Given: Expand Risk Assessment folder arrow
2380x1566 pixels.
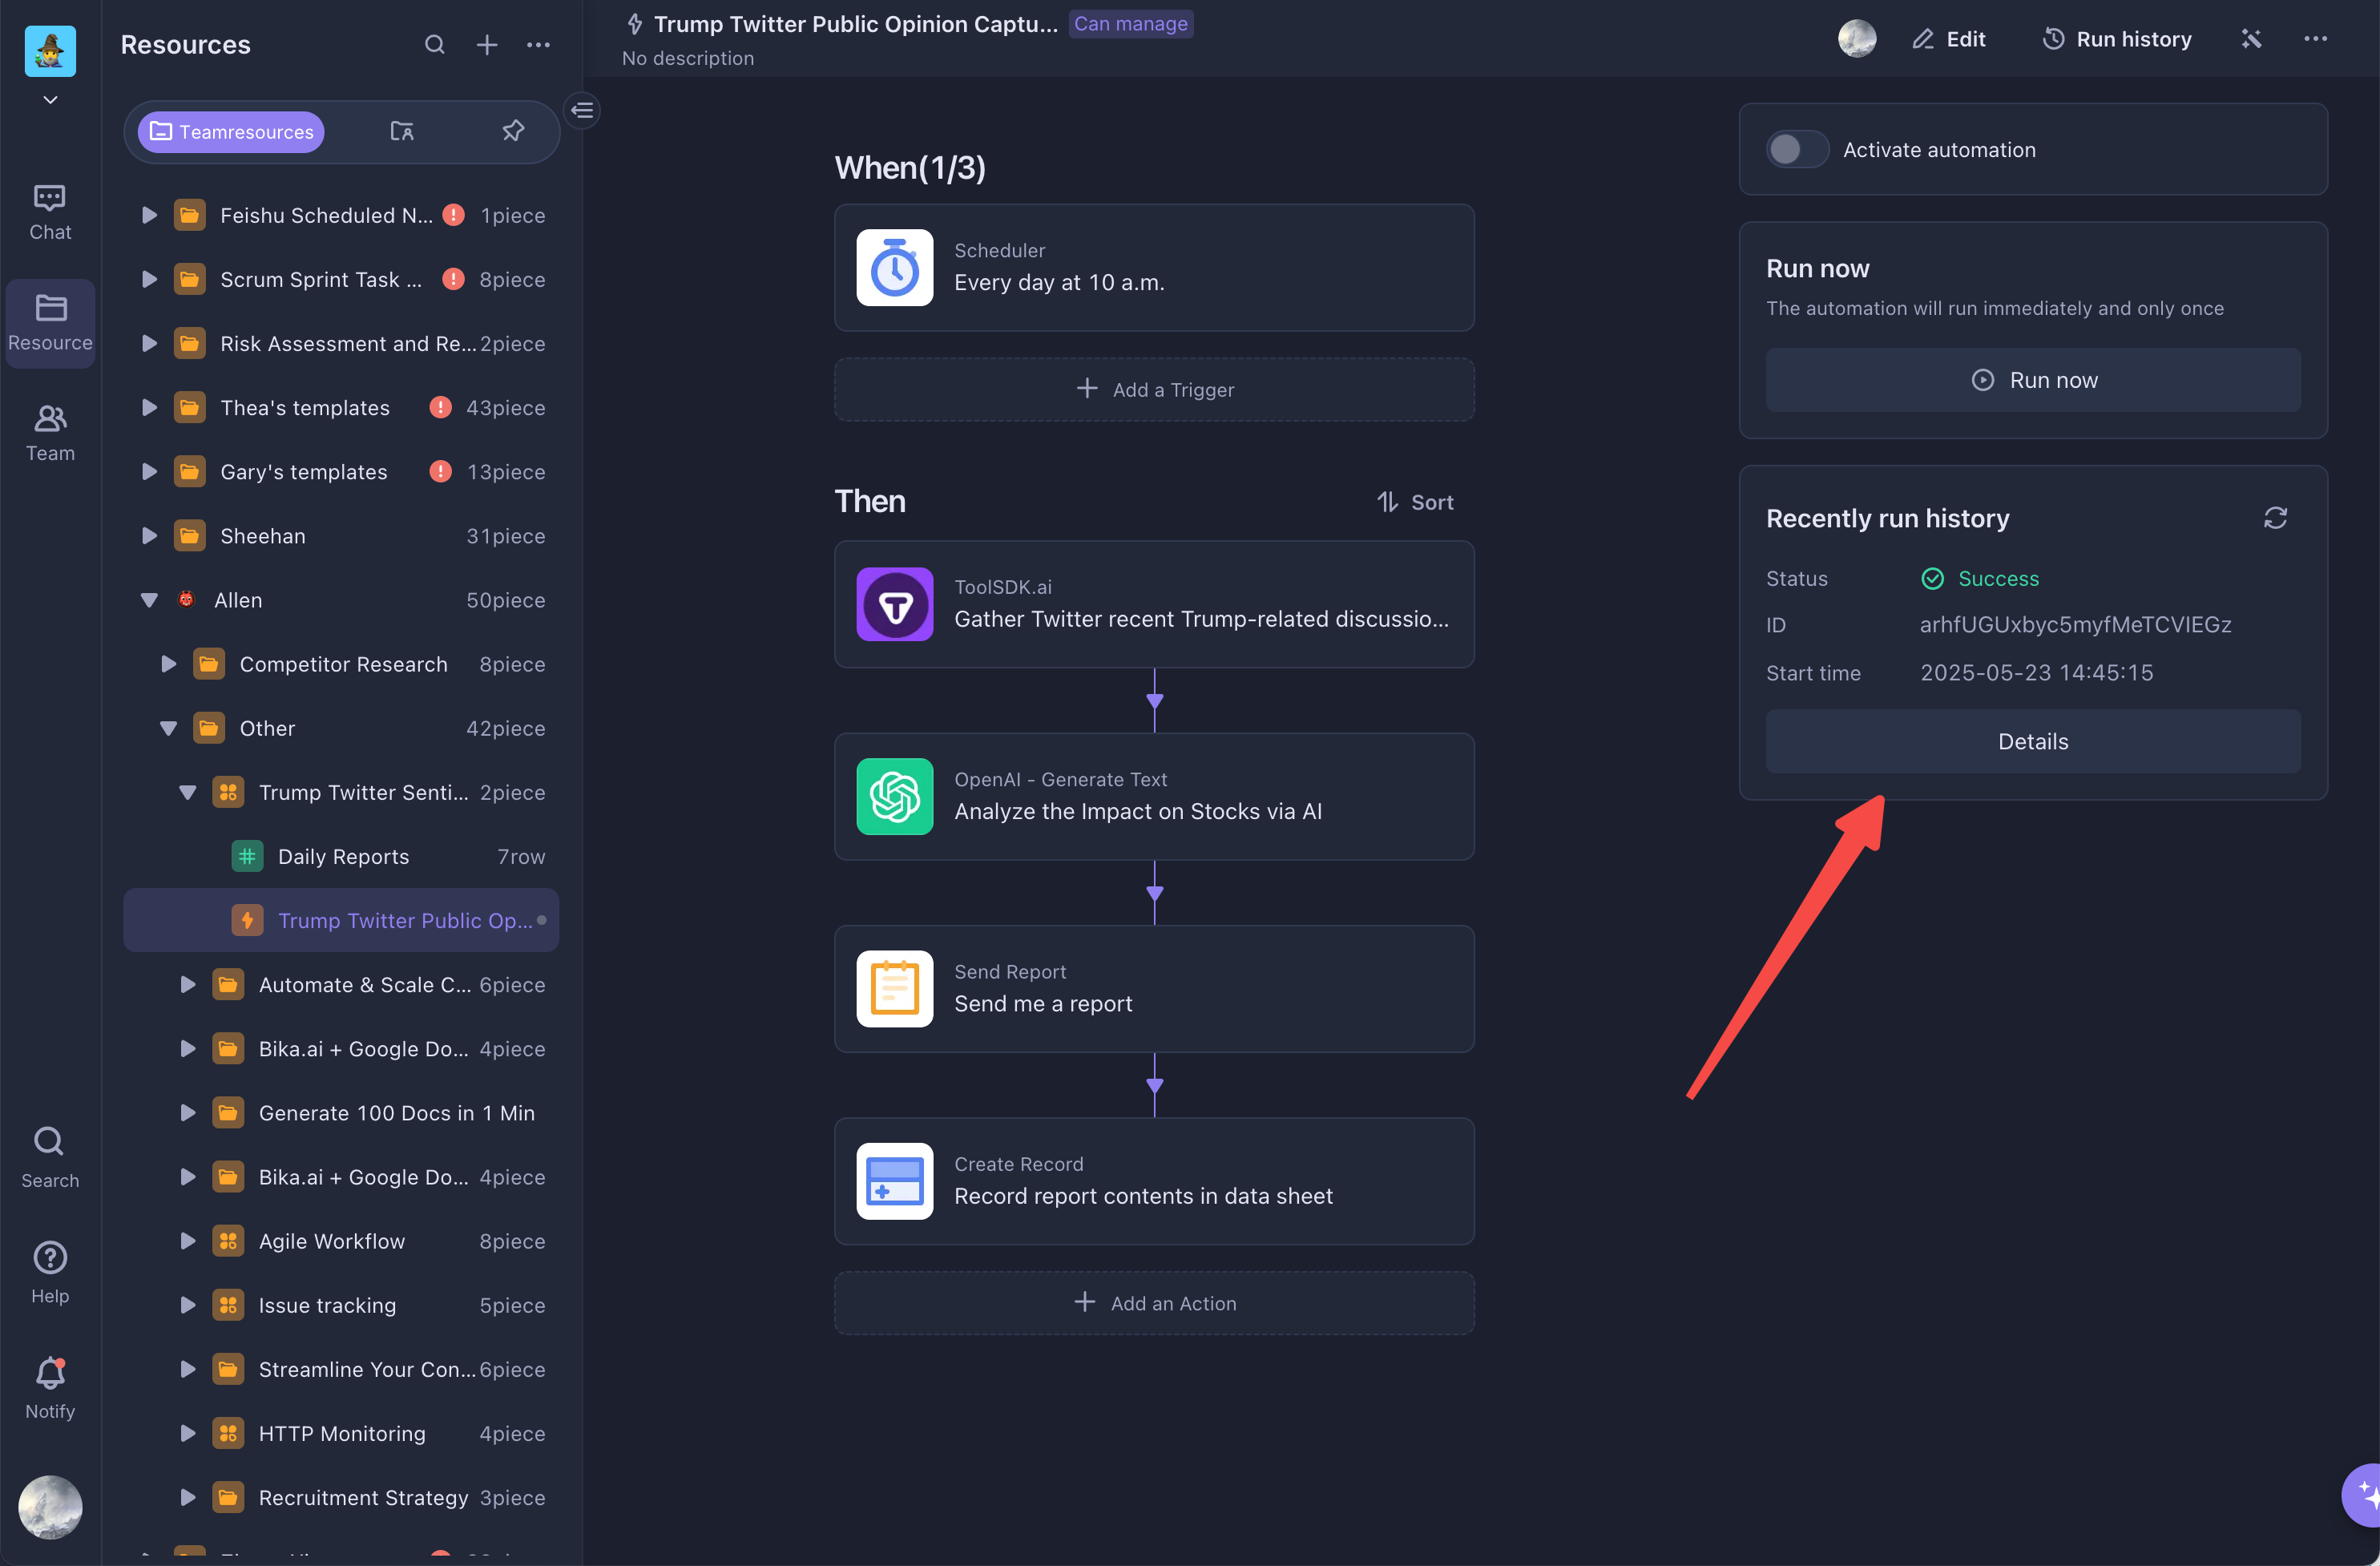Looking at the screenshot, I should point(149,343).
